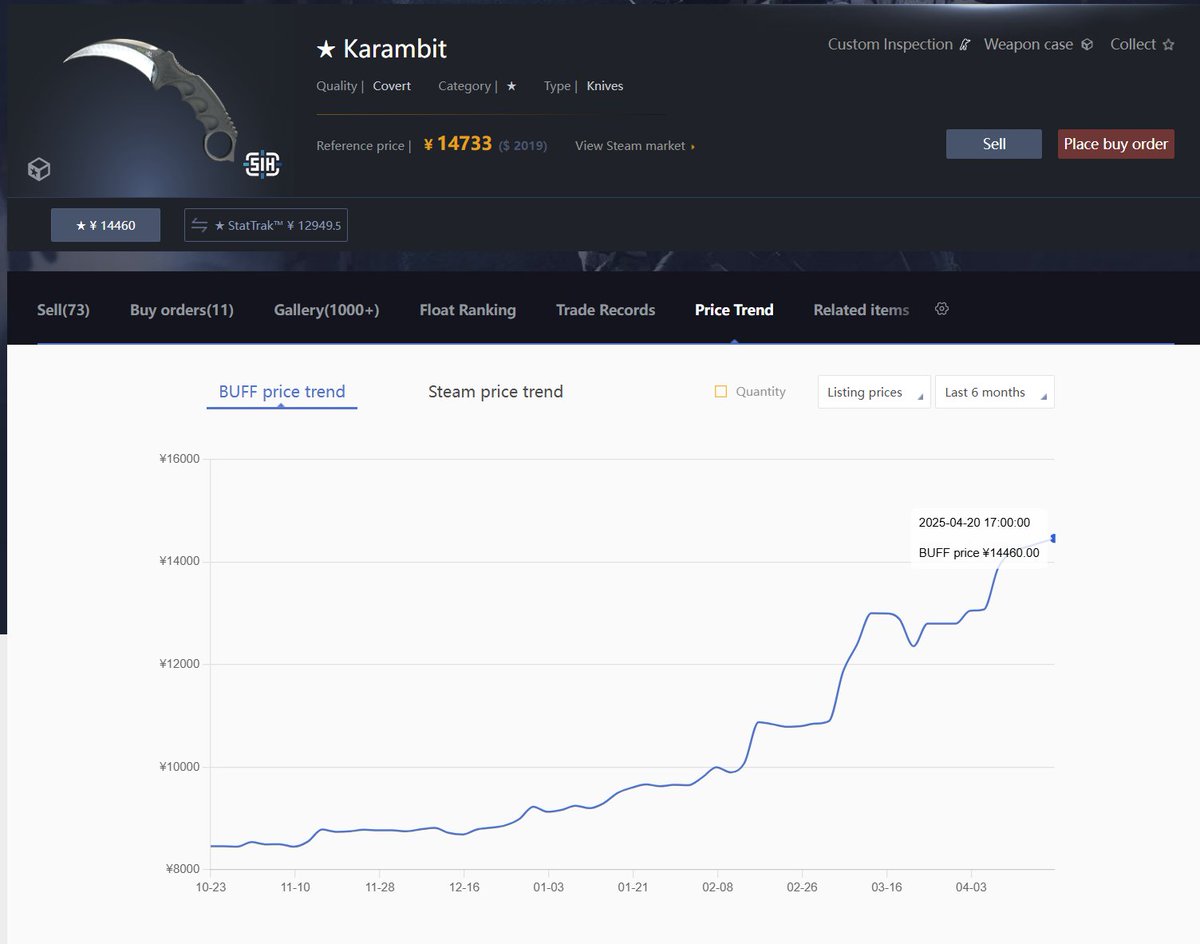Open the Last 6 months dropdown
The image size is (1200, 944).
coord(994,392)
